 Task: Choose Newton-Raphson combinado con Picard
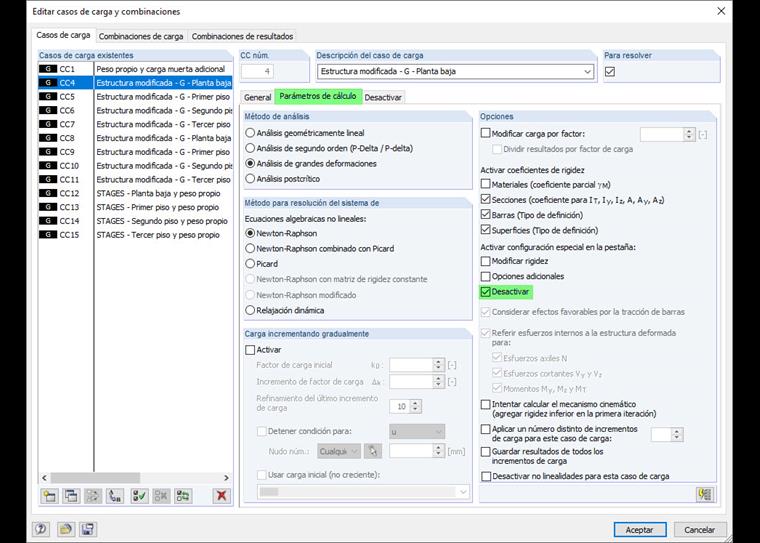pos(250,249)
